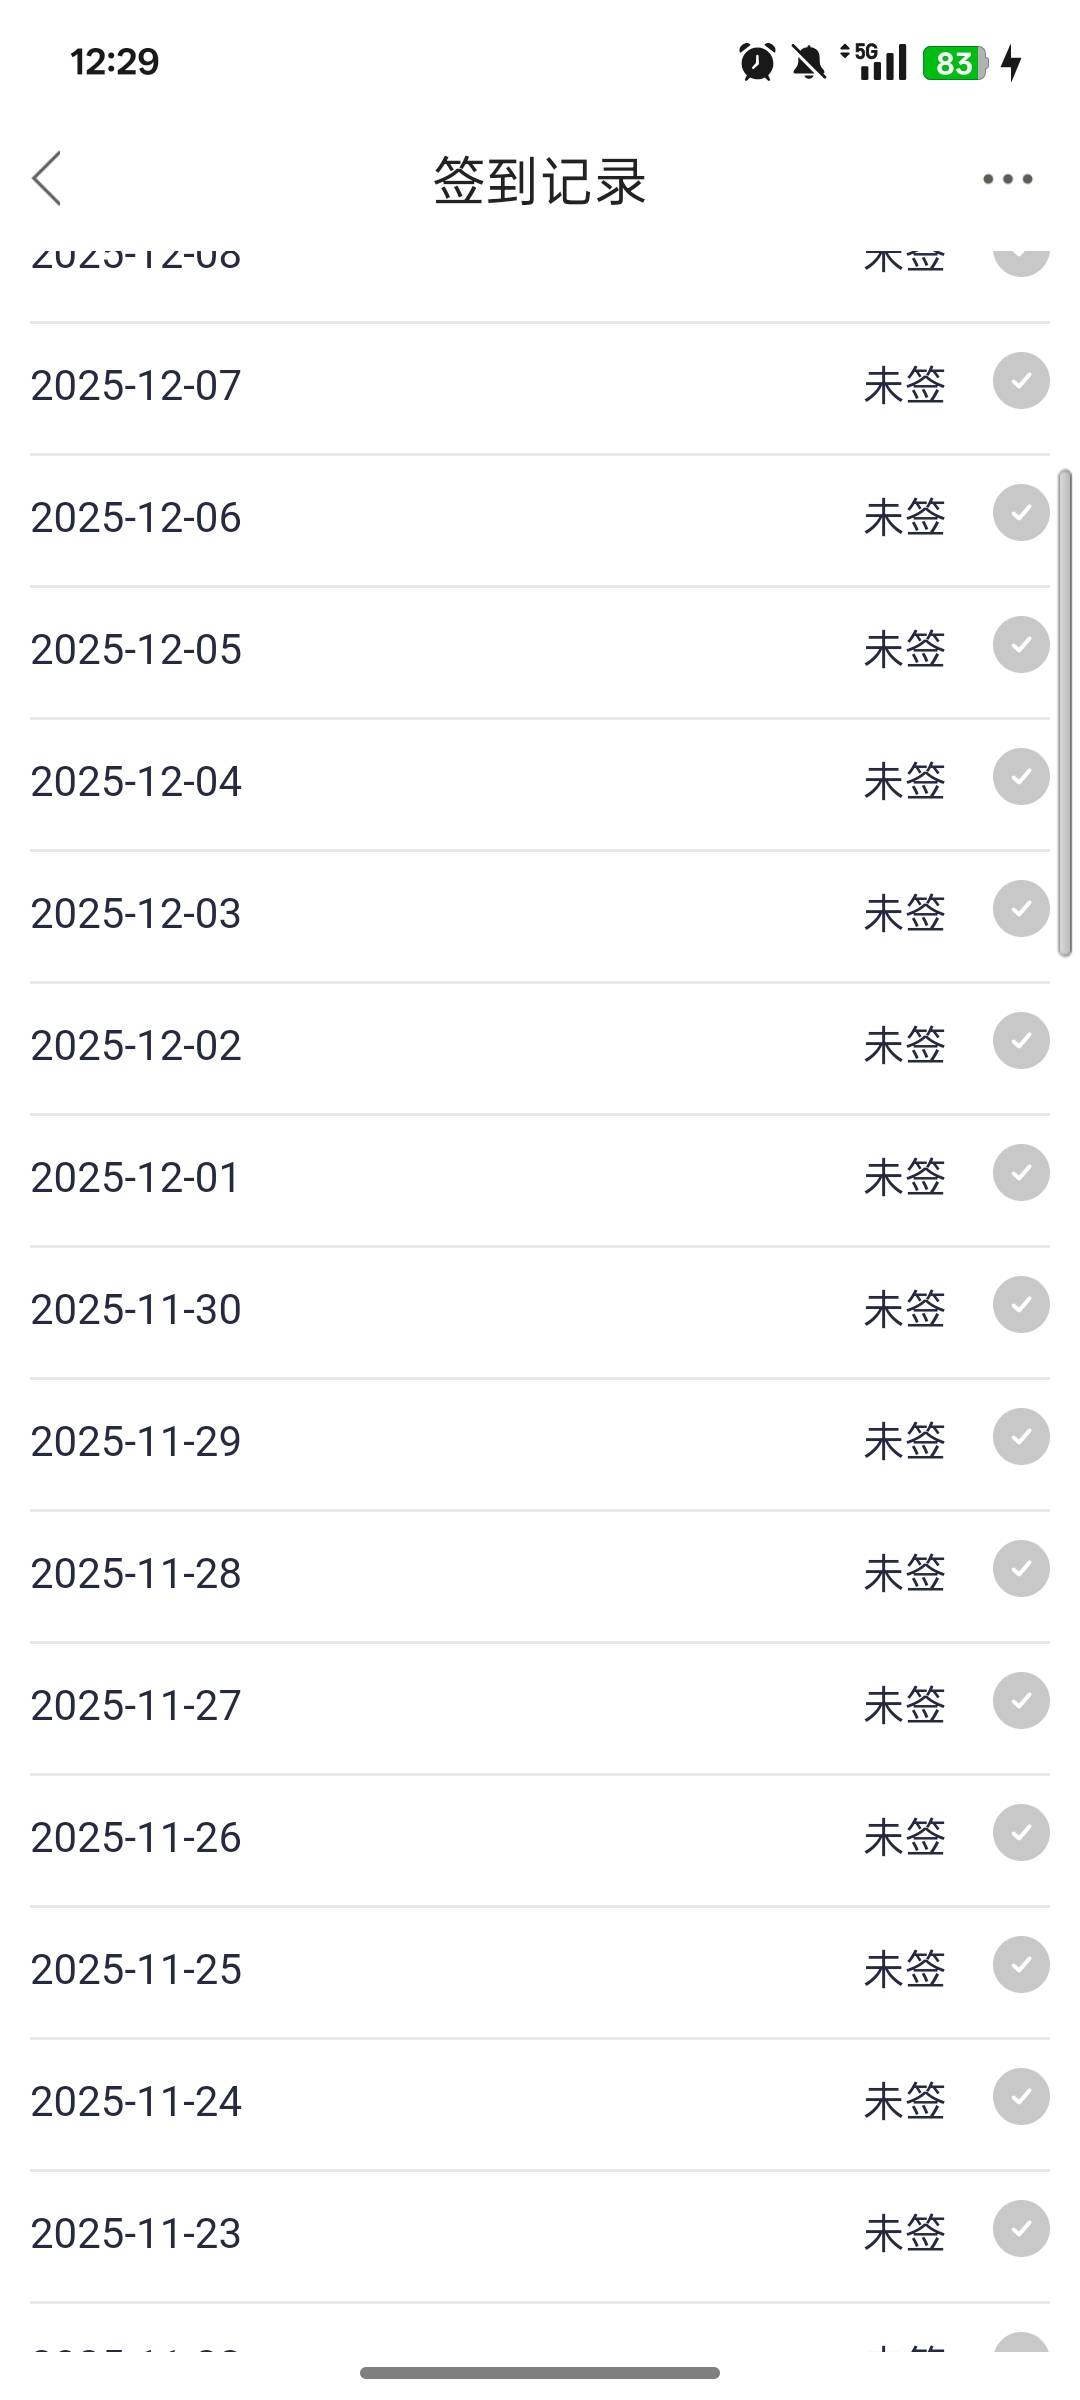This screenshot has height=2400, width=1080.
Task: Toggle the check circle for 2025-12-04
Action: [x=1021, y=777]
